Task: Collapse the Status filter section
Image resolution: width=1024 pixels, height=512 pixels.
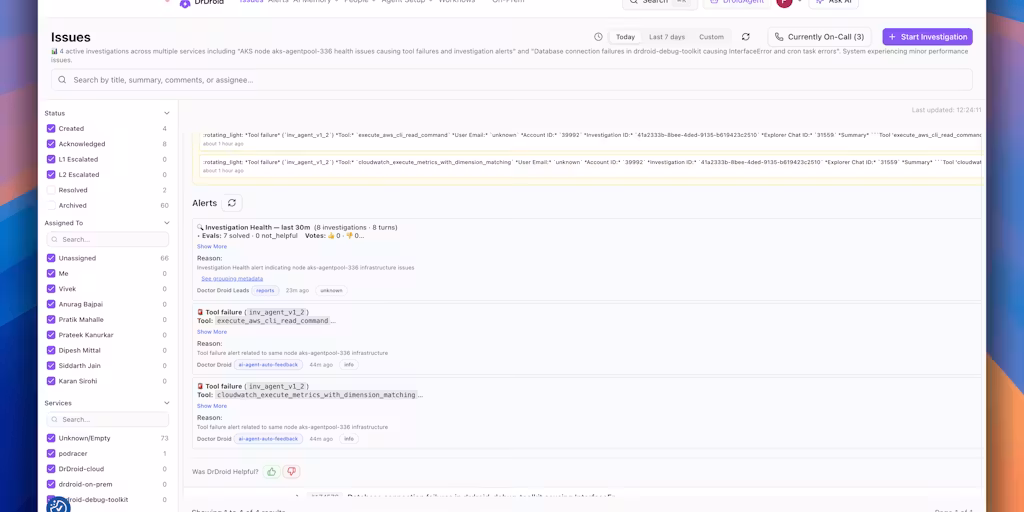Action: coord(167,113)
